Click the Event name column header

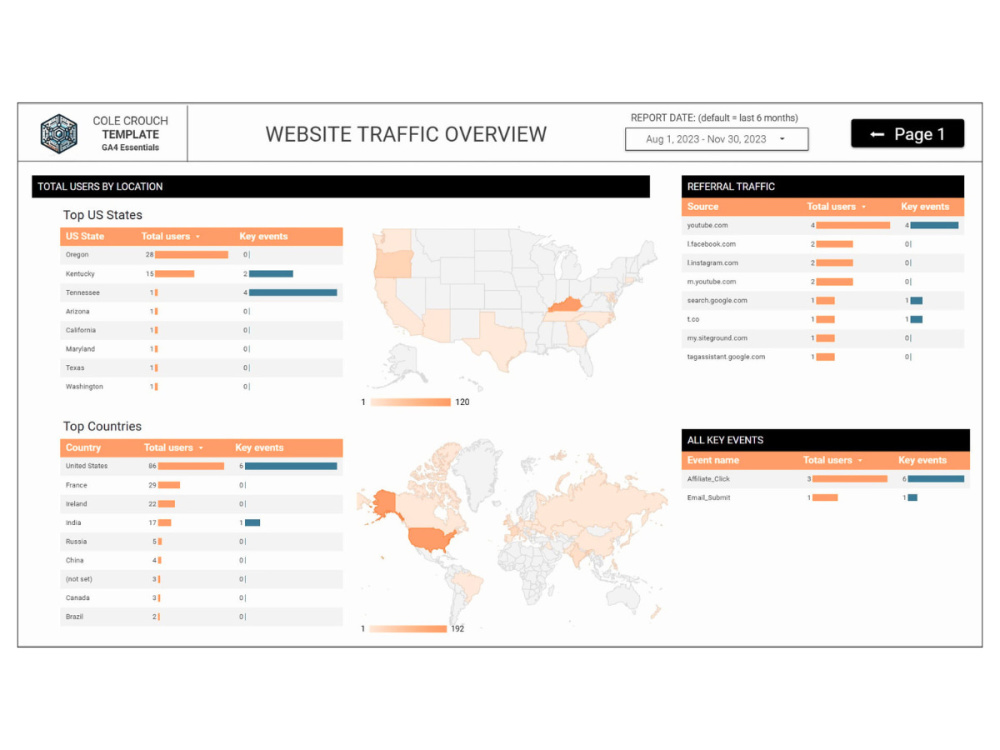[713, 460]
